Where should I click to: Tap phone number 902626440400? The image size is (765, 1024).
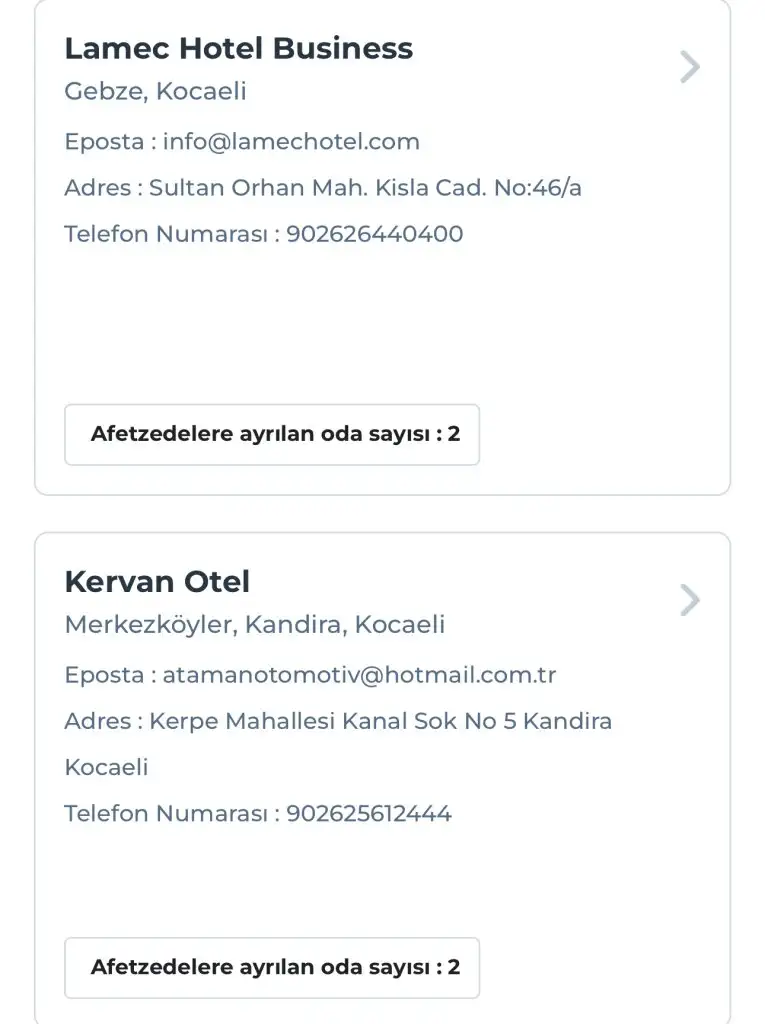click(x=375, y=234)
